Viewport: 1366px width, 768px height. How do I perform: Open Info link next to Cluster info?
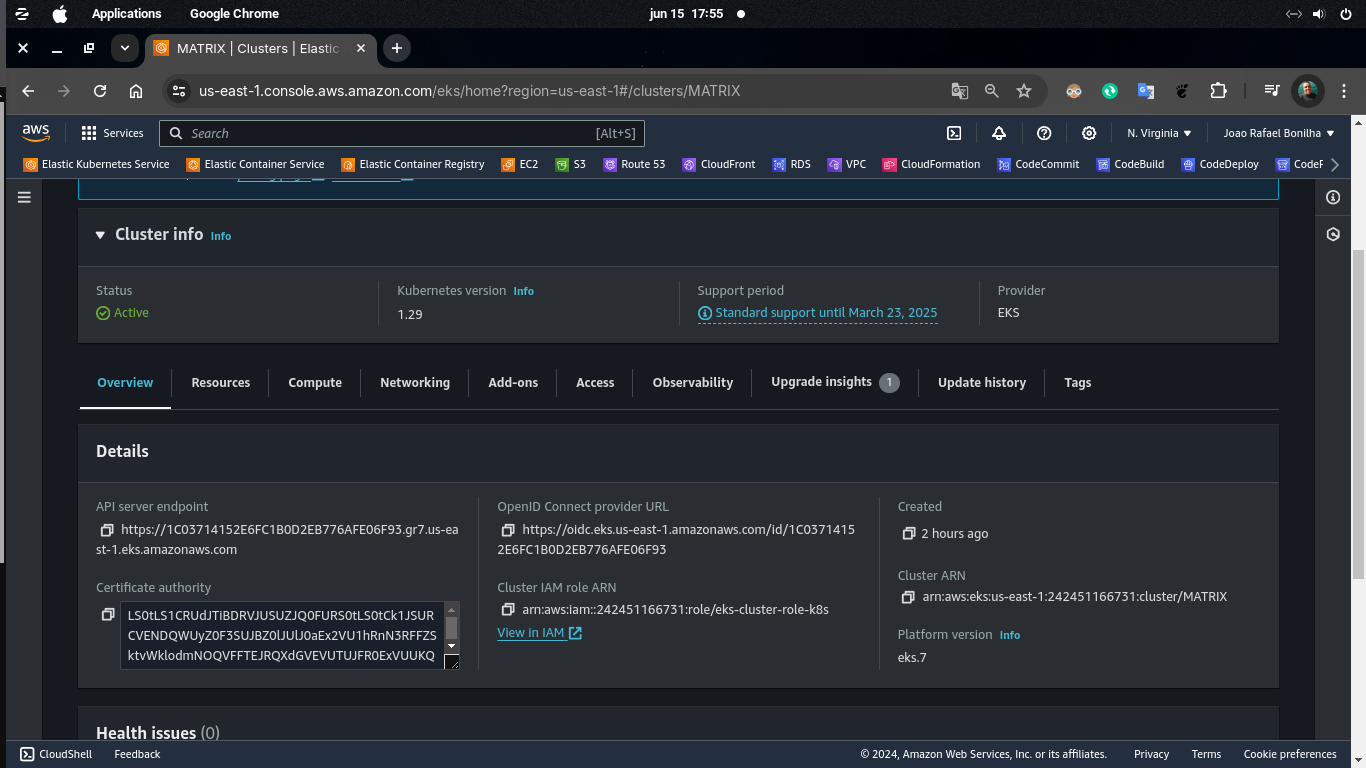point(221,236)
